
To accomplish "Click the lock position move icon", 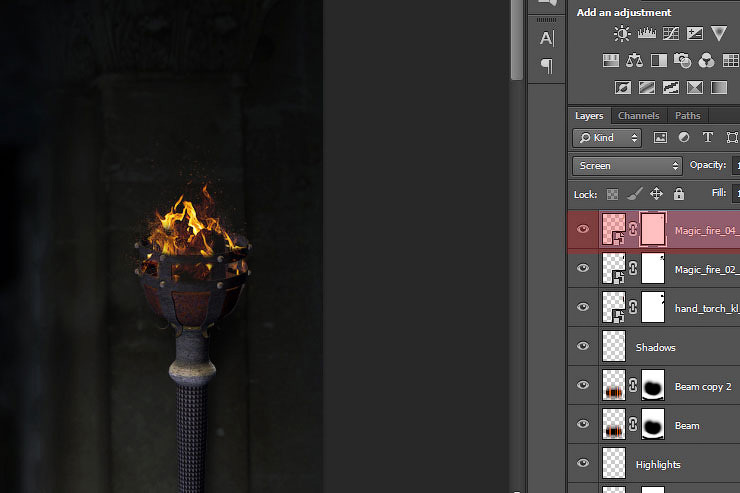I will tap(657, 194).
